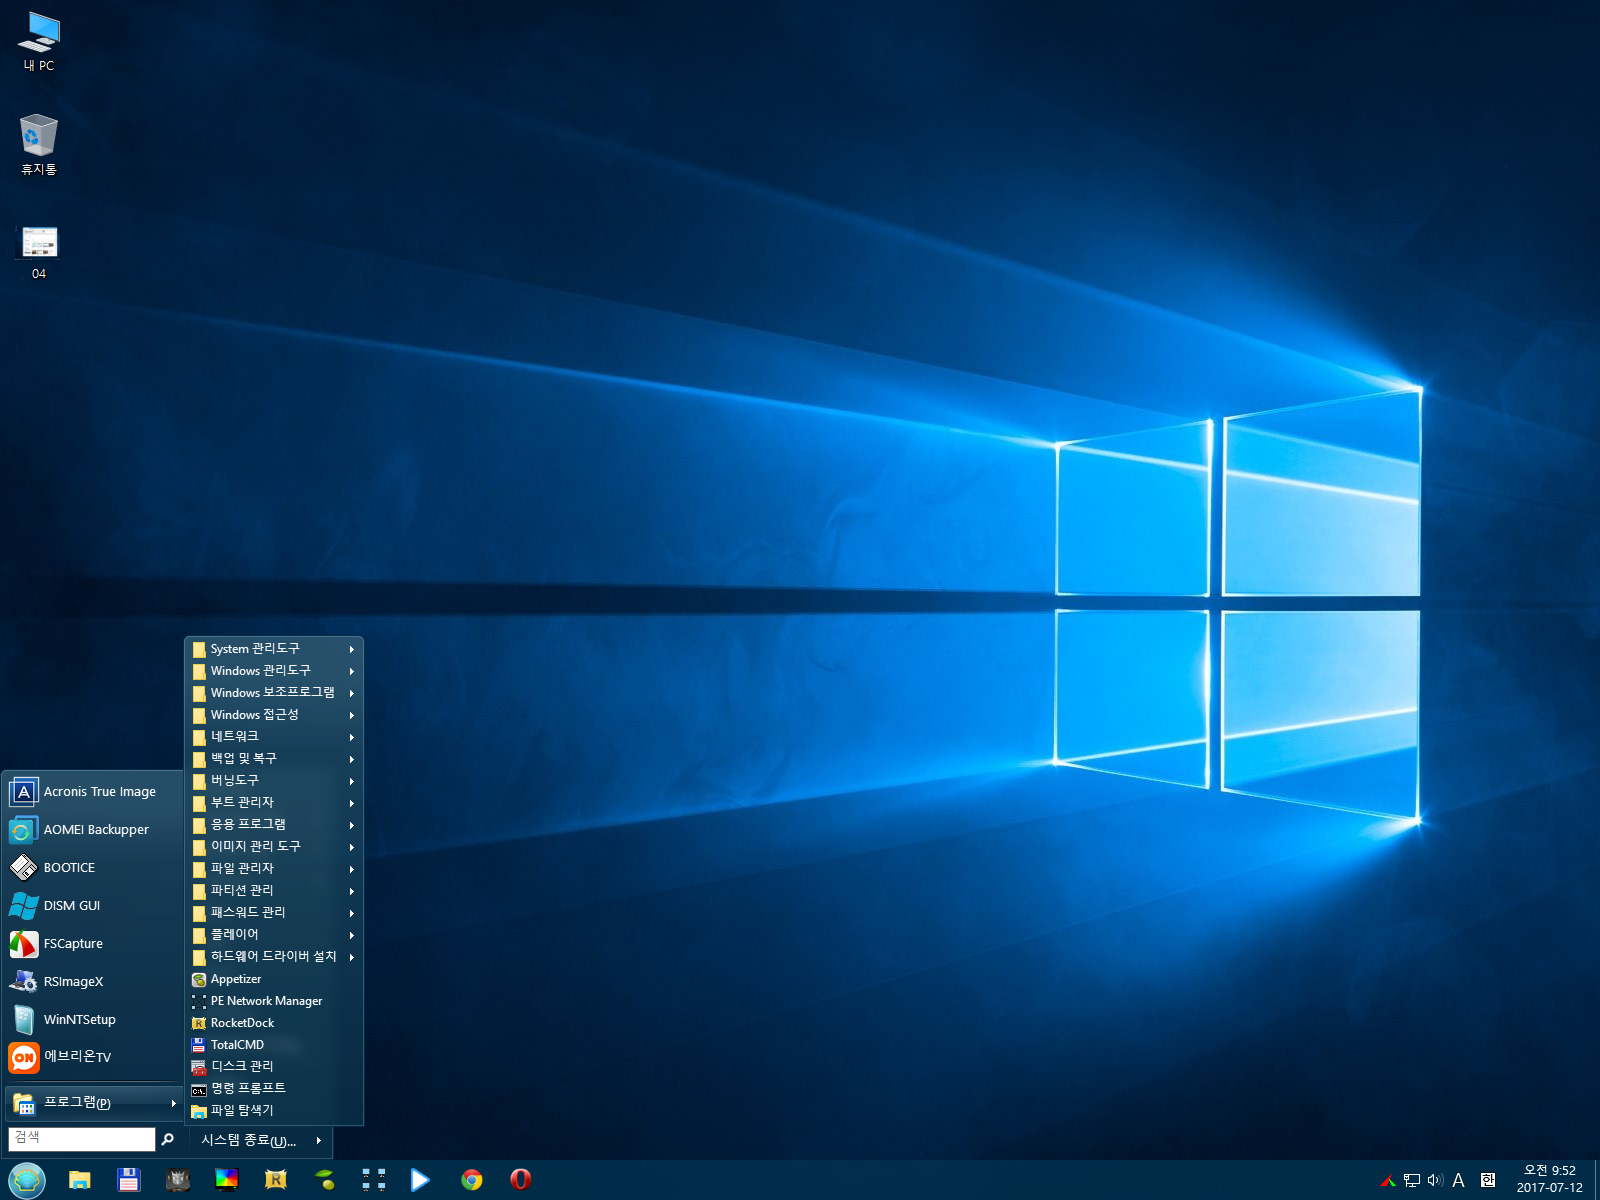
Task: Expand the 네트워크 folder submenu
Action: 274,737
